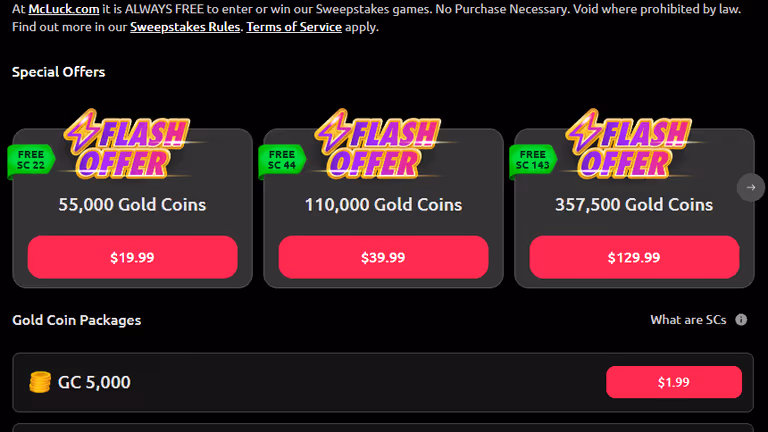Click the gold coins stack icon
Image resolution: width=768 pixels, height=432 pixels.
(40, 382)
